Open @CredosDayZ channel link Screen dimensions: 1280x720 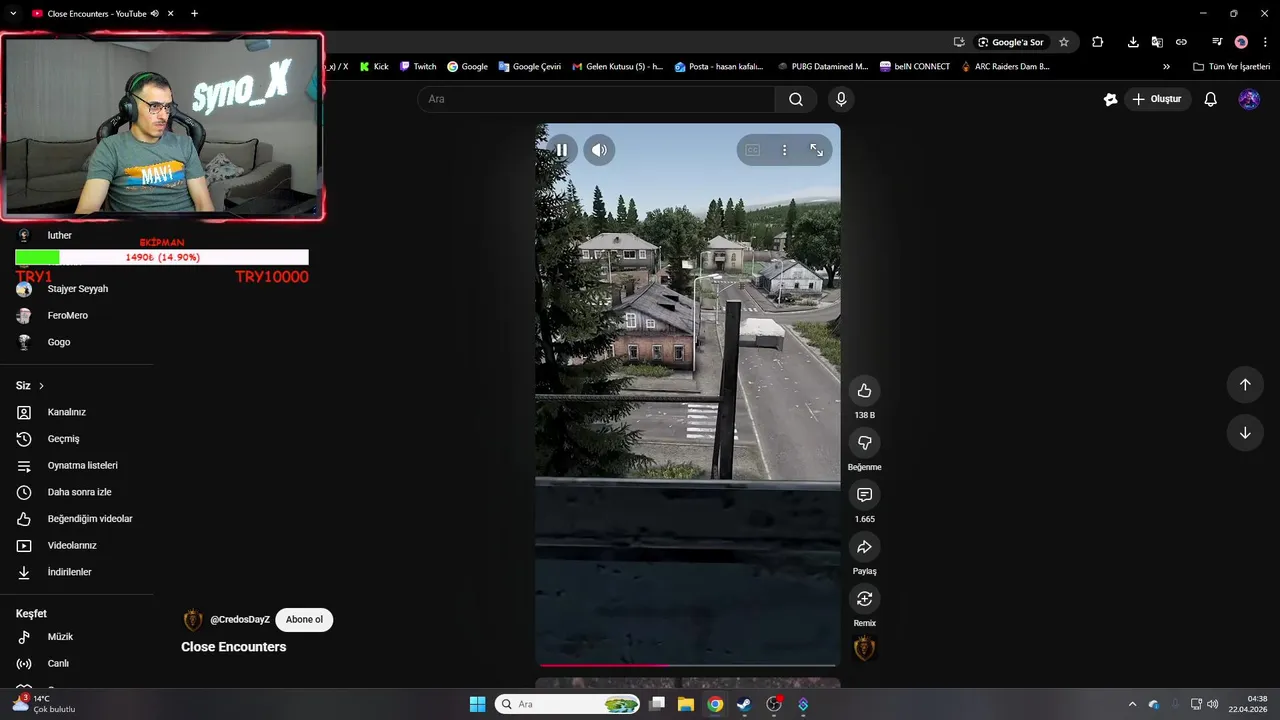pos(240,620)
